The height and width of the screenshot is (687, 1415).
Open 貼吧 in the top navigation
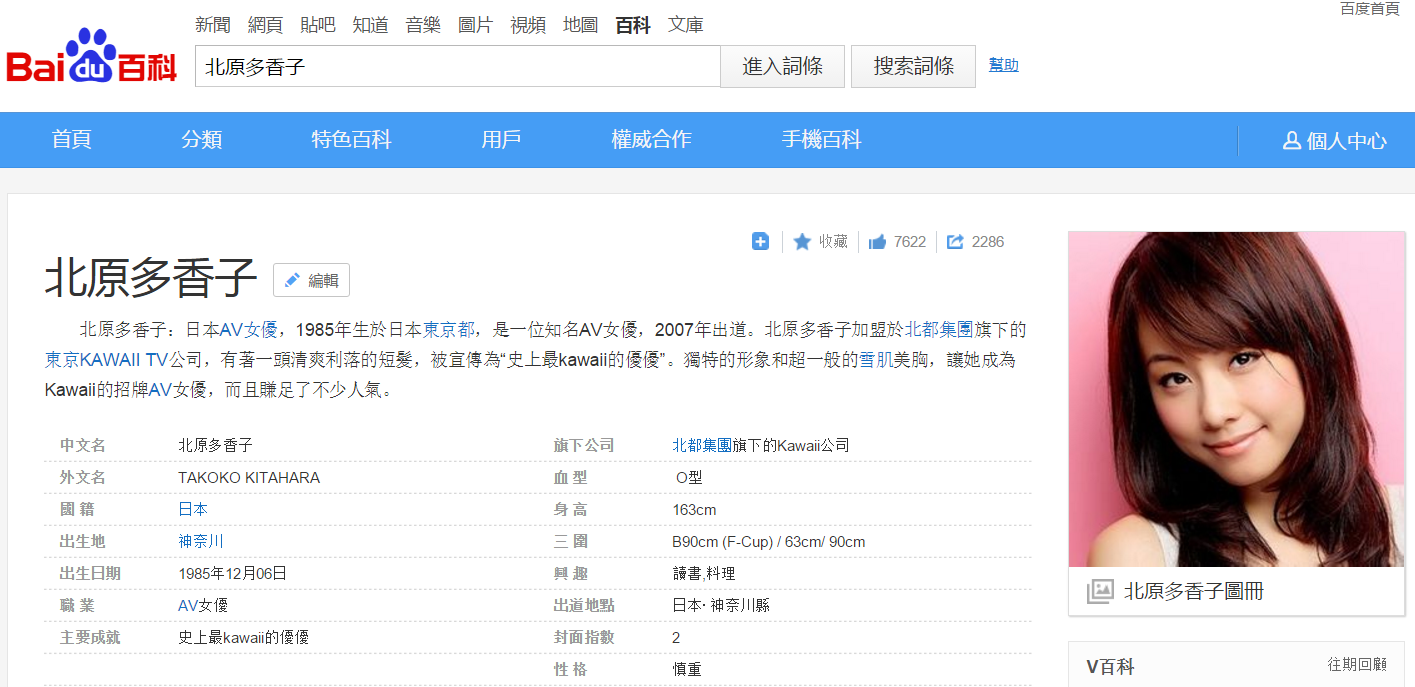click(318, 25)
